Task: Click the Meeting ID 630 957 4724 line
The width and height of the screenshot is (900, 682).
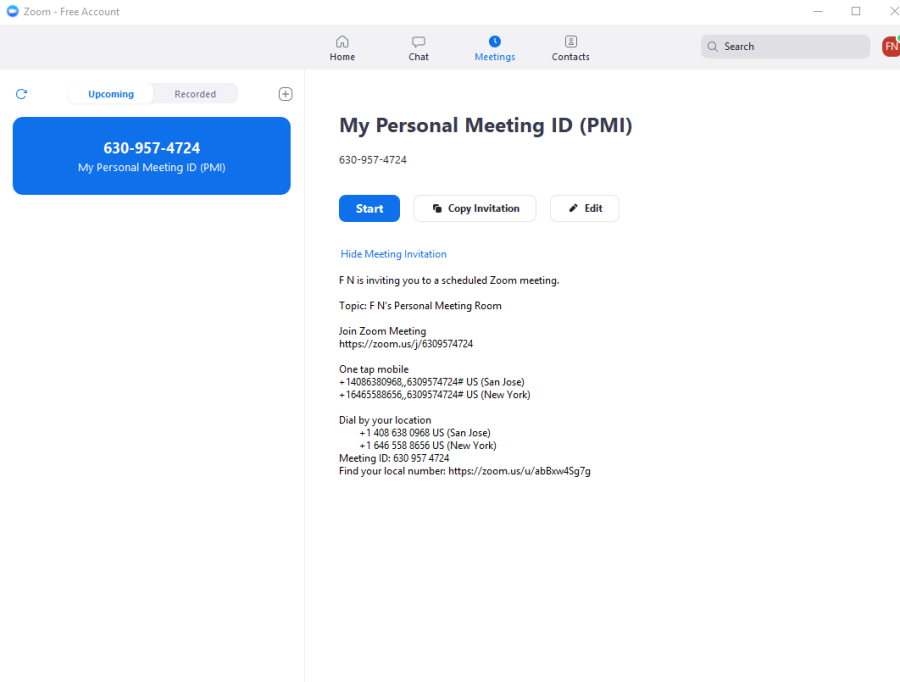Action: pos(394,458)
